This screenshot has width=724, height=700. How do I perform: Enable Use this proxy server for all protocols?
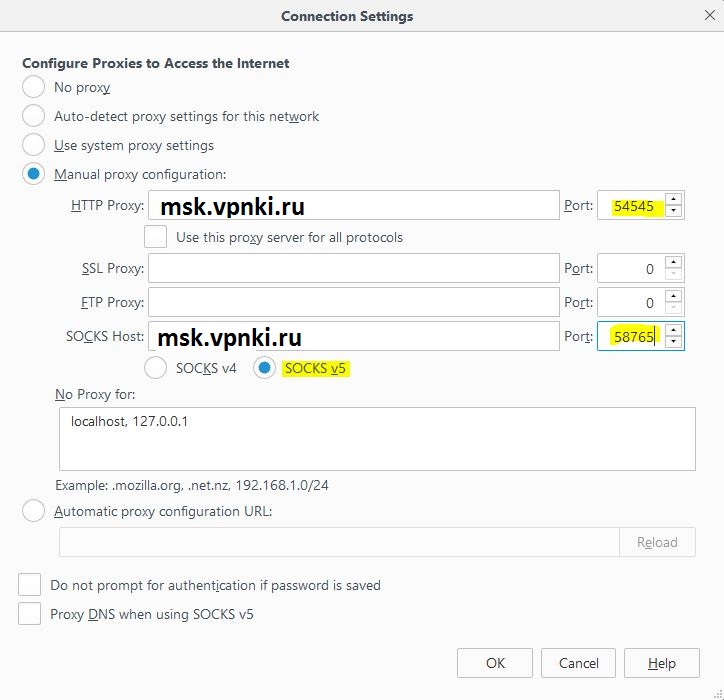point(155,237)
